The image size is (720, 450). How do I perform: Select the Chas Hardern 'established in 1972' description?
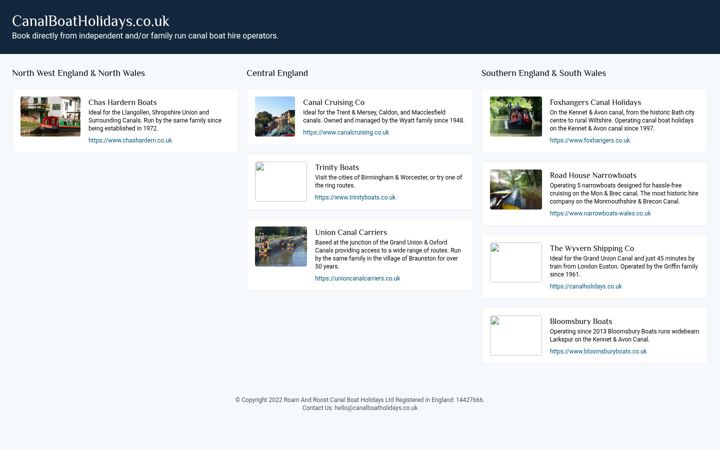coord(155,120)
